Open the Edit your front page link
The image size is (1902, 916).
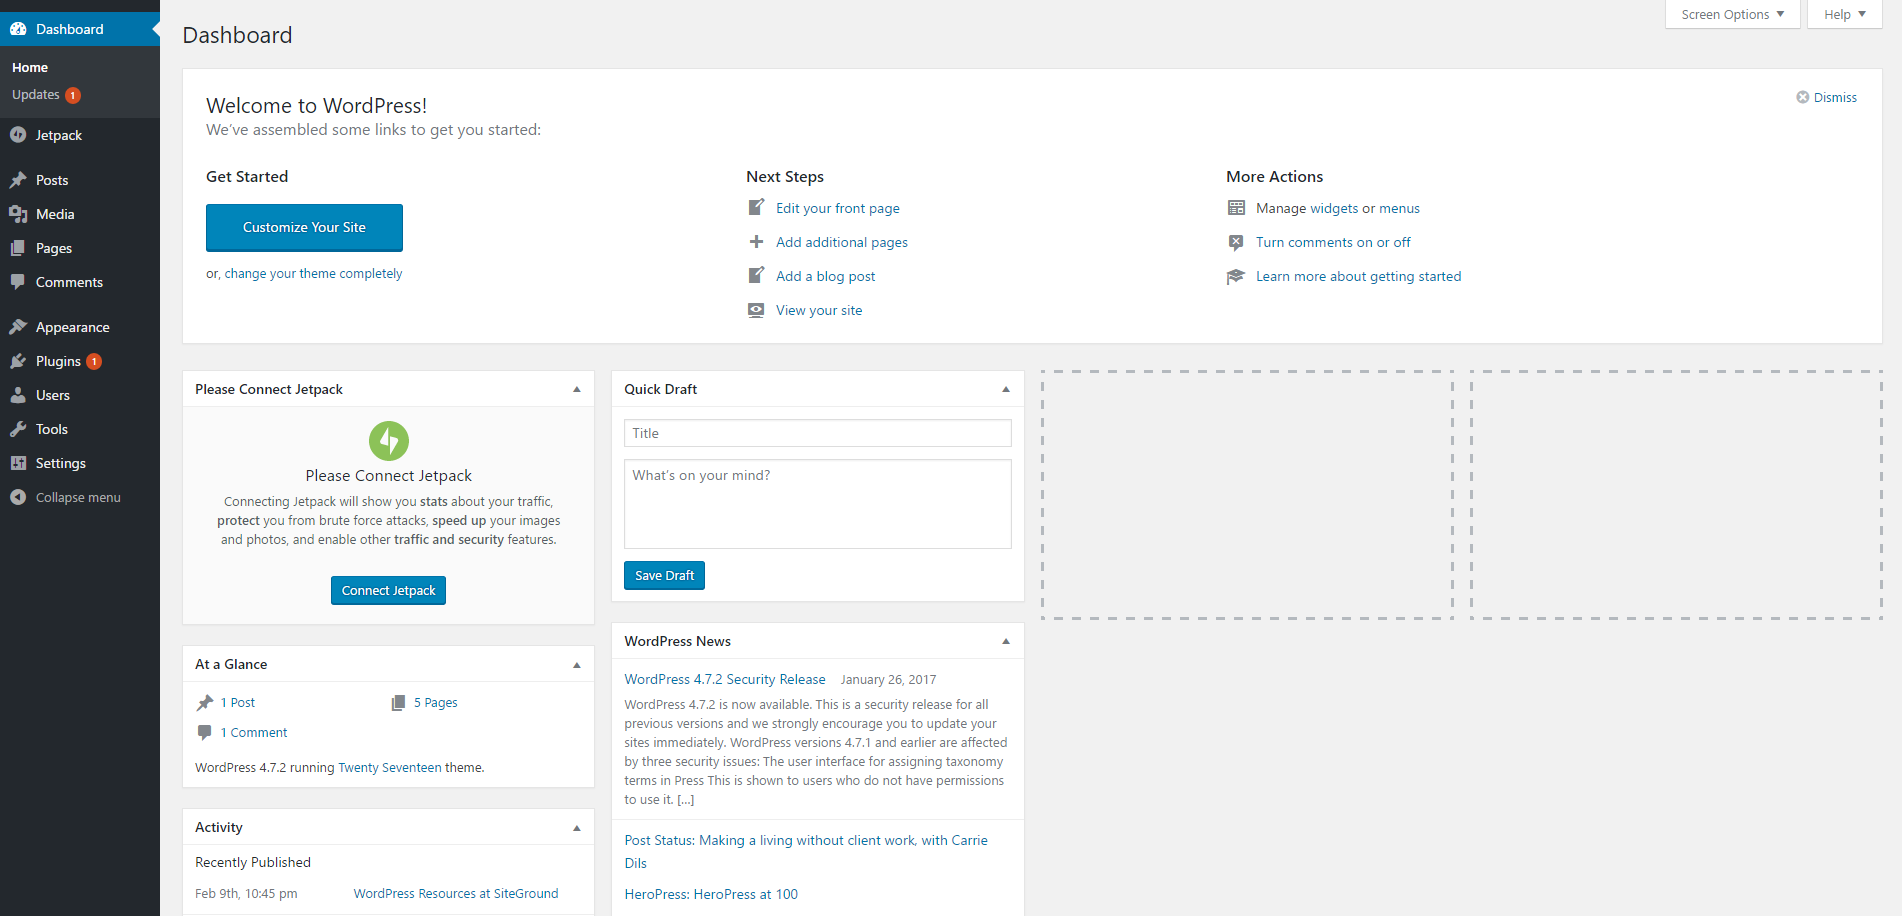pyautogui.click(x=838, y=208)
